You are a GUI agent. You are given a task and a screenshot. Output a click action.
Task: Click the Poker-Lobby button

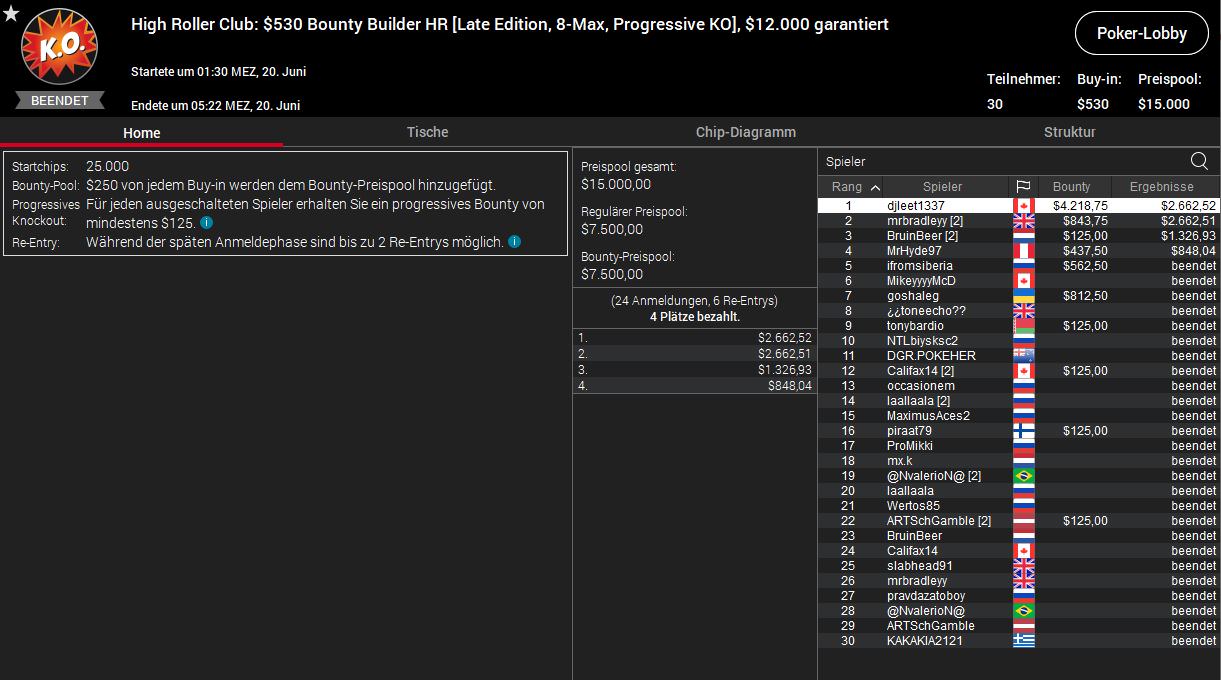(1141, 33)
